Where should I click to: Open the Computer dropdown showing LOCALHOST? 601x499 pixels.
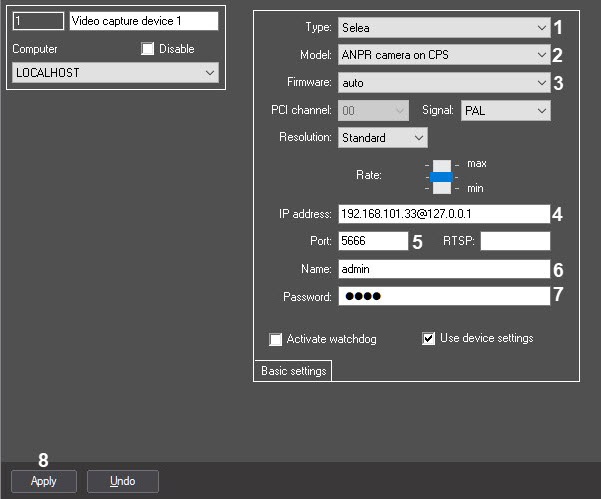tap(115, 73)
